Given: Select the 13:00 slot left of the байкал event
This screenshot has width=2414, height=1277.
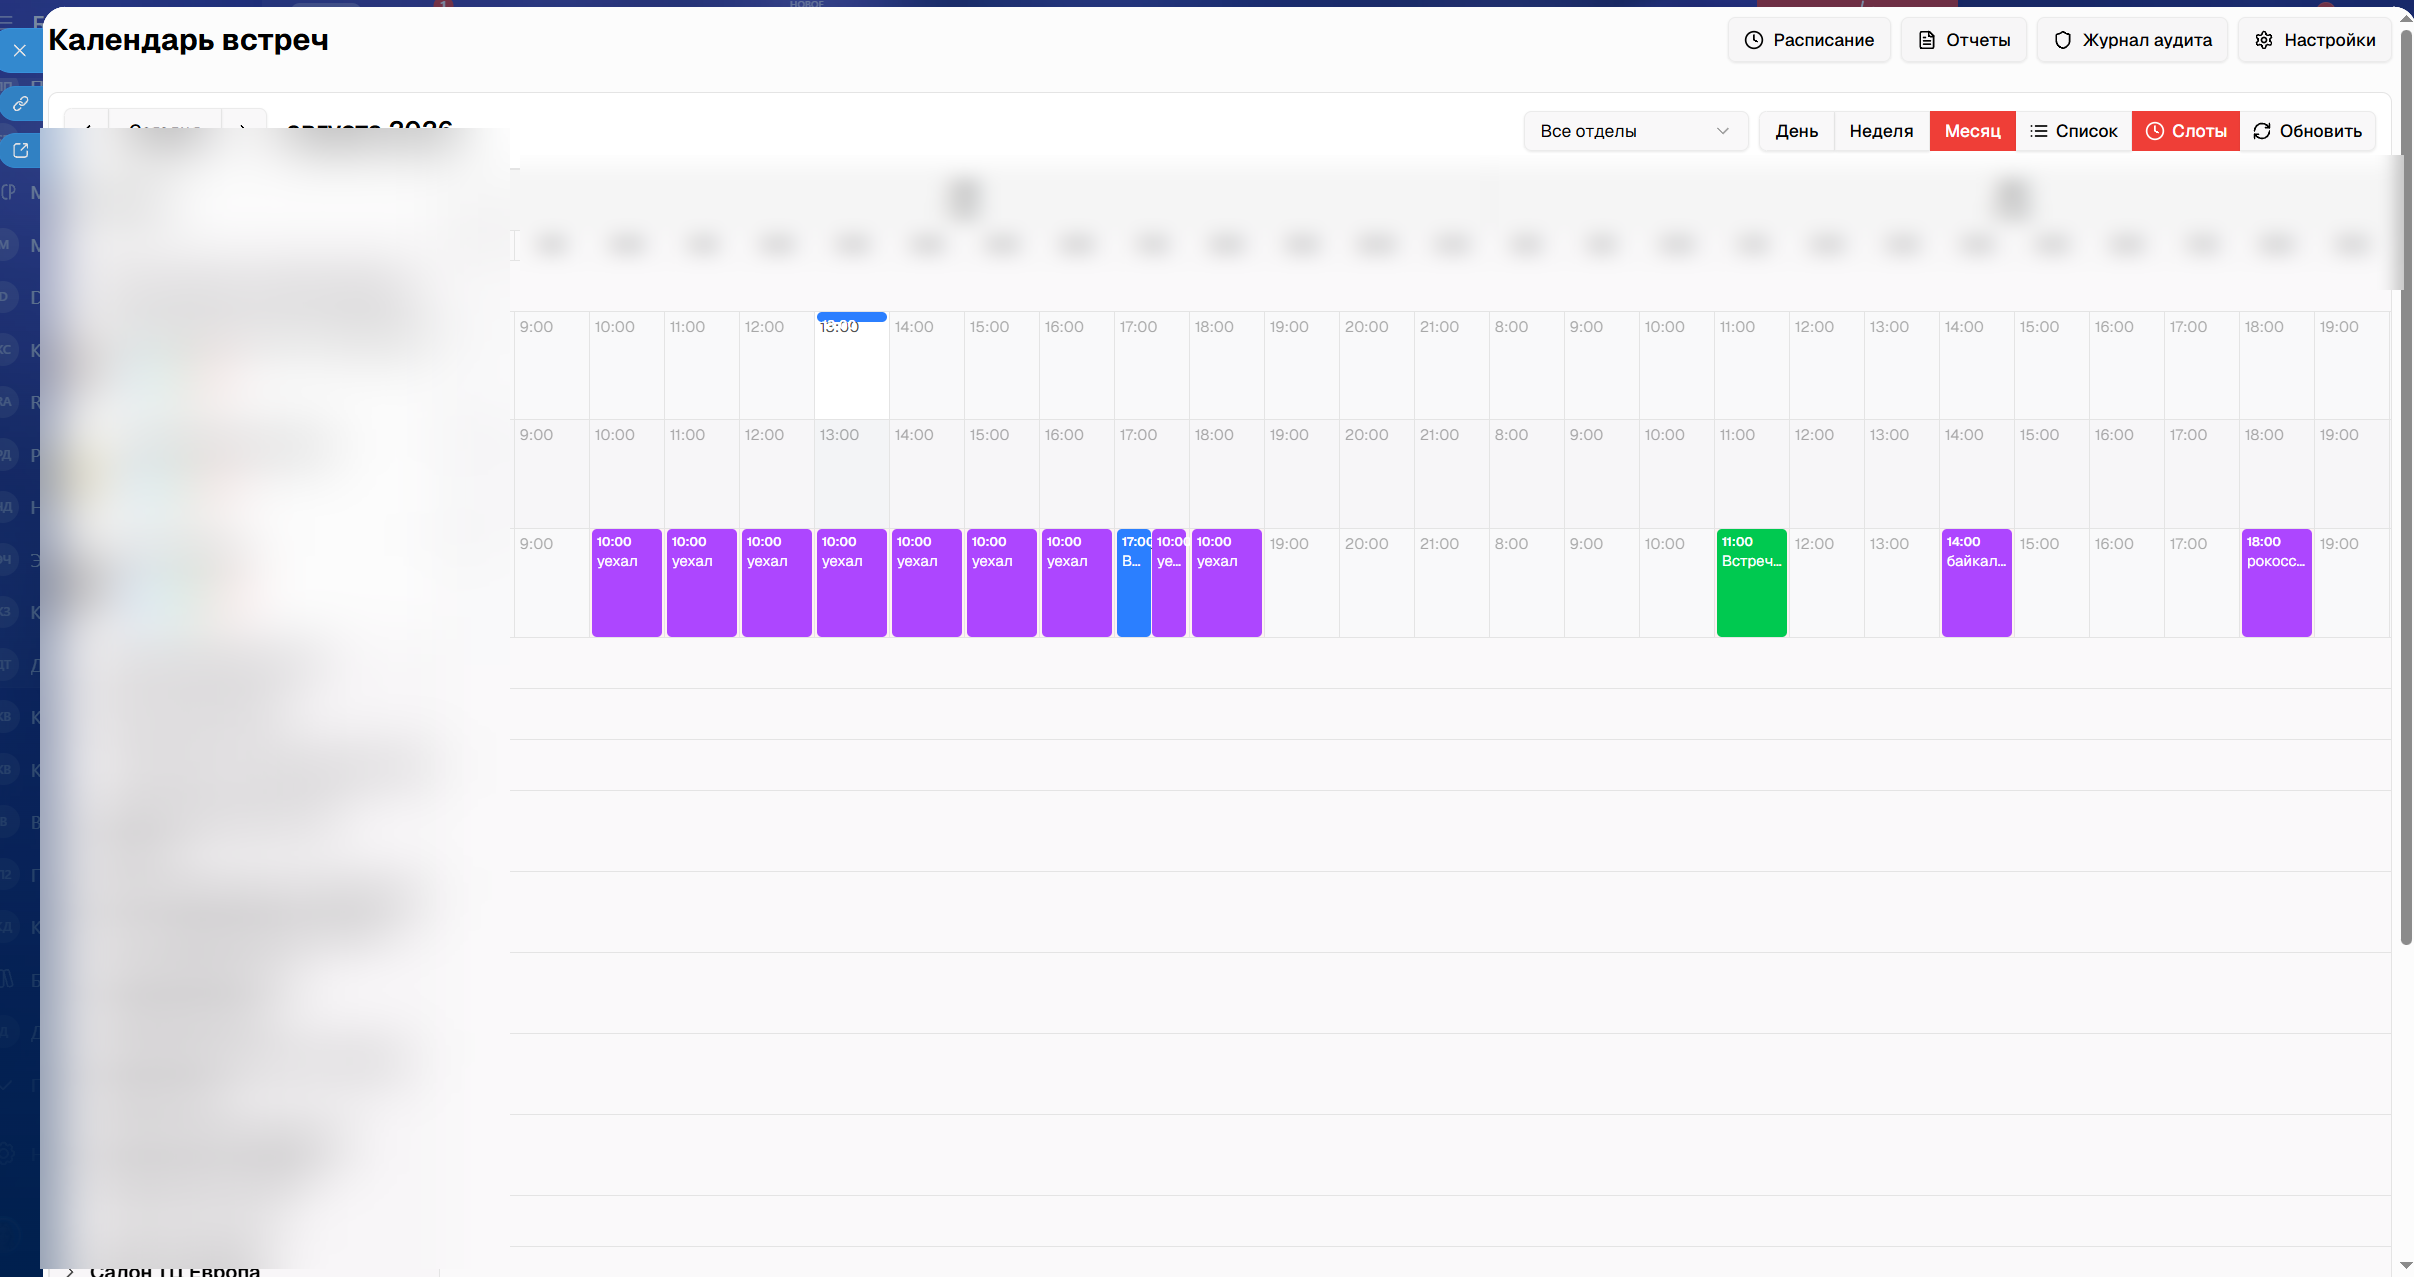Looking at the screenshot, I should pos(1902,583).
